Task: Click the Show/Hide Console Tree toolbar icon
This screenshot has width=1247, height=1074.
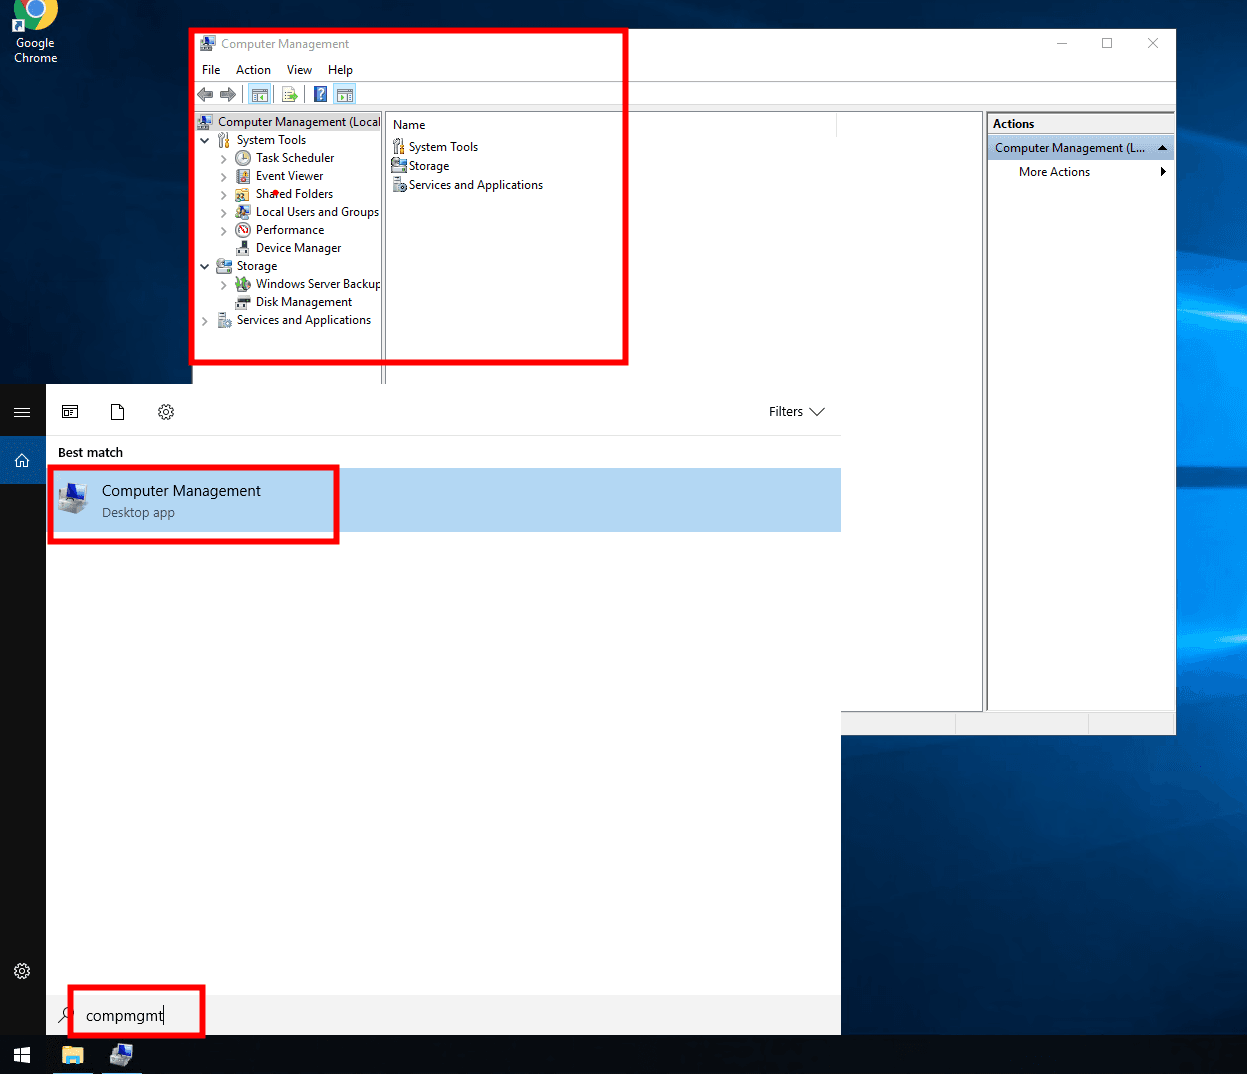Action: pos(260,95)
